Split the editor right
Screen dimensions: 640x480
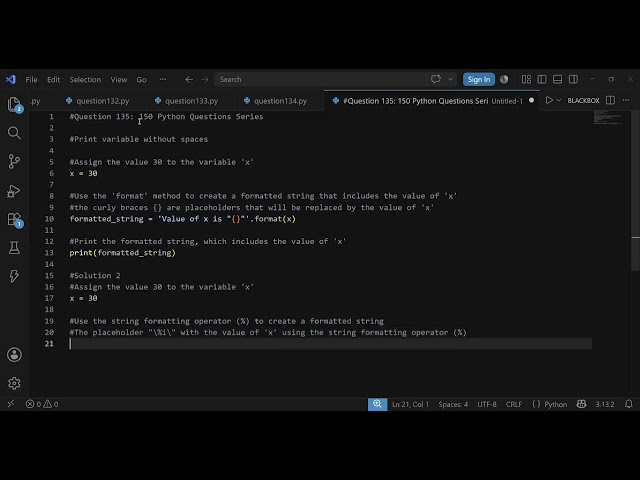pyautogui.click(x=610, y=100)
